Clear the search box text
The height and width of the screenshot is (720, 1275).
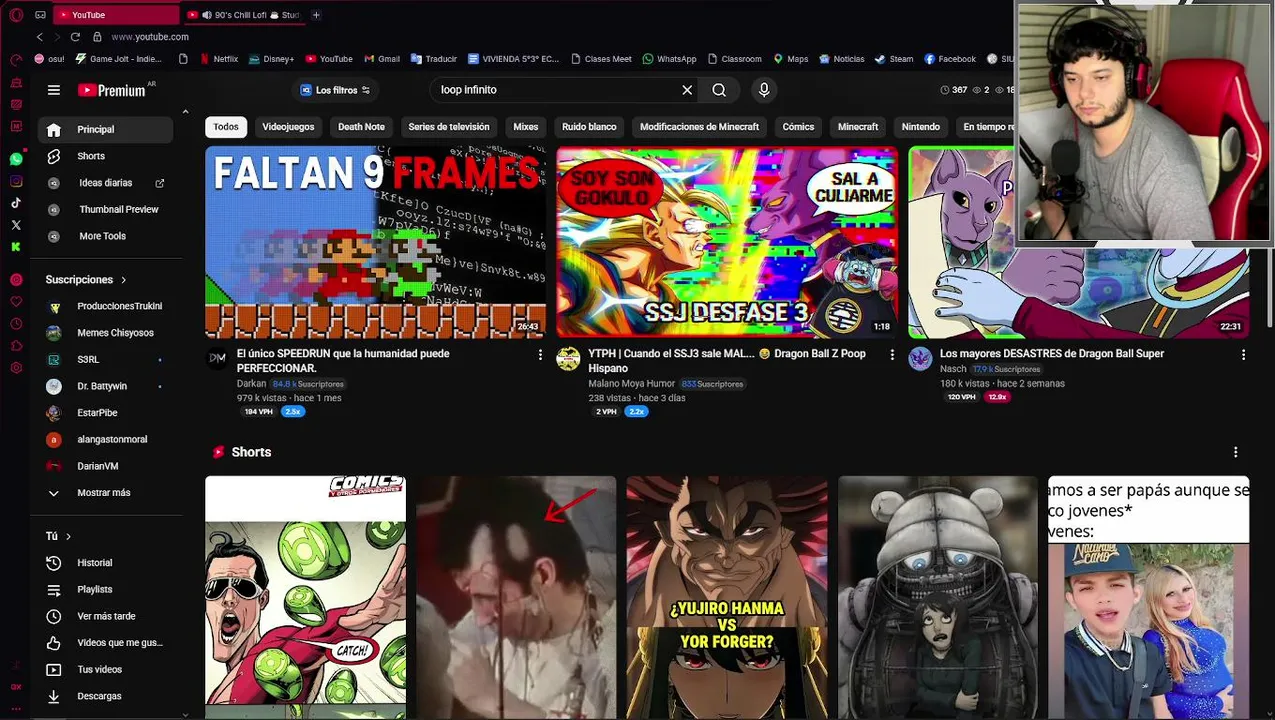coord(687,90)
